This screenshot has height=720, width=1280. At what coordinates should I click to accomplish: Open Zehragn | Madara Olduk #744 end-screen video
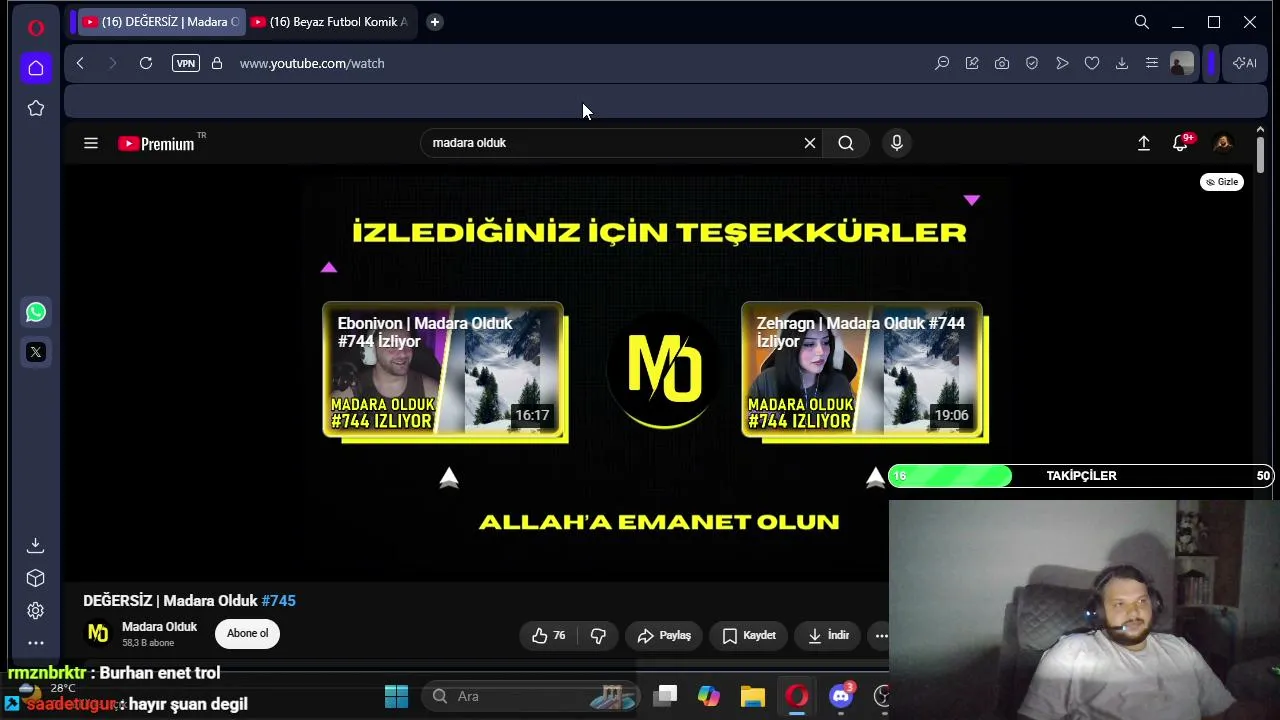tap(863, 370)
